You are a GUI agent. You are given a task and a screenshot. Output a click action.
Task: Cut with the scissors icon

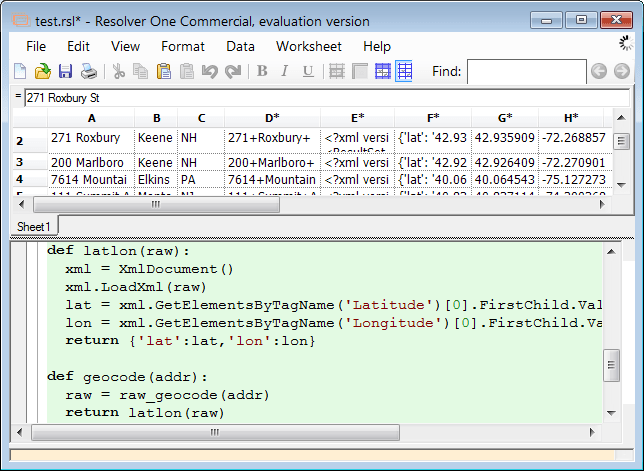[119, 71]
